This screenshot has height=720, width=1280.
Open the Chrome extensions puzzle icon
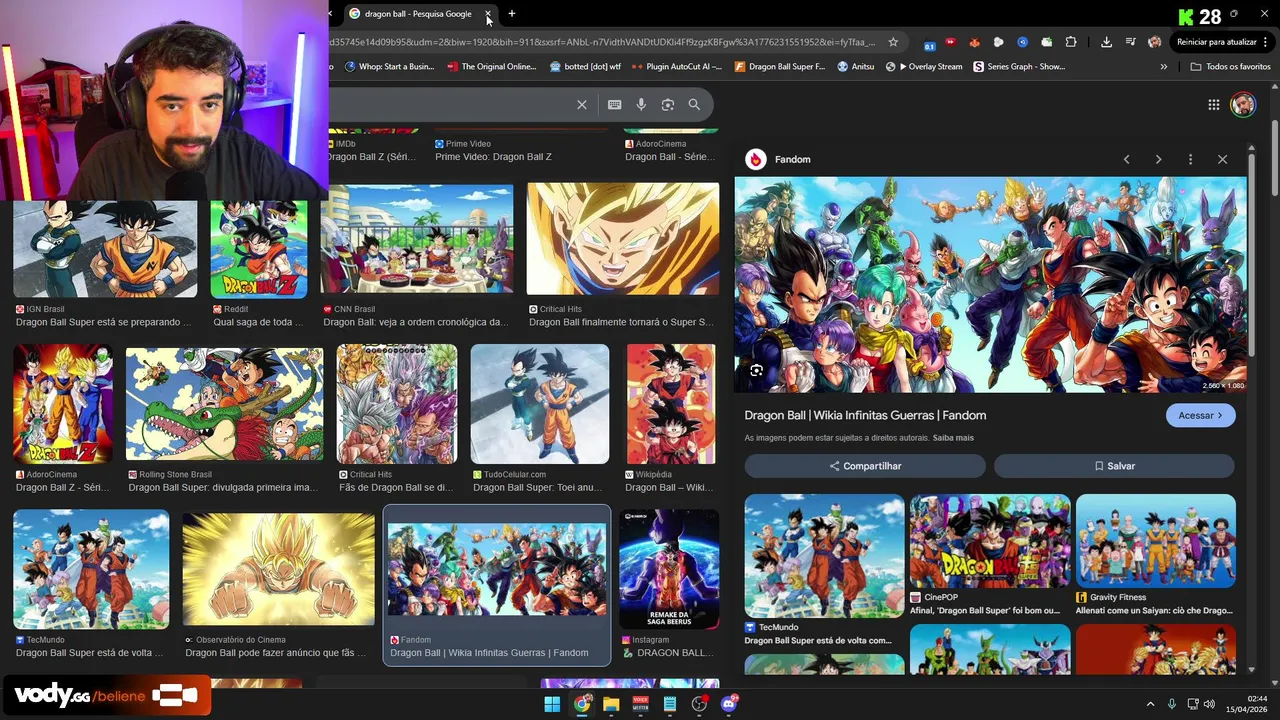tap(1071, 42)
